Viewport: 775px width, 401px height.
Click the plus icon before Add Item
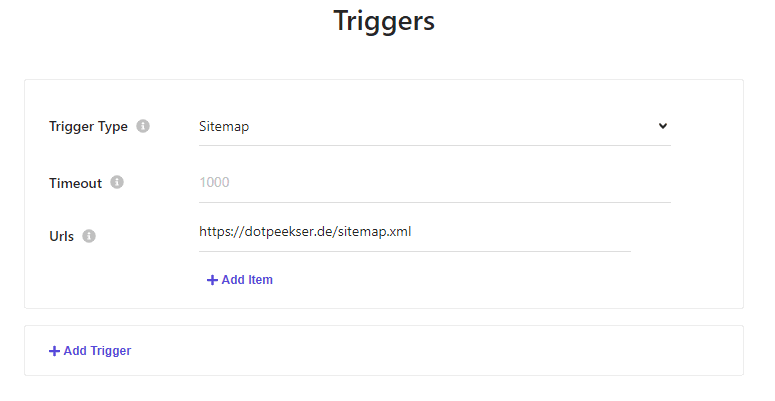point(212,280)
